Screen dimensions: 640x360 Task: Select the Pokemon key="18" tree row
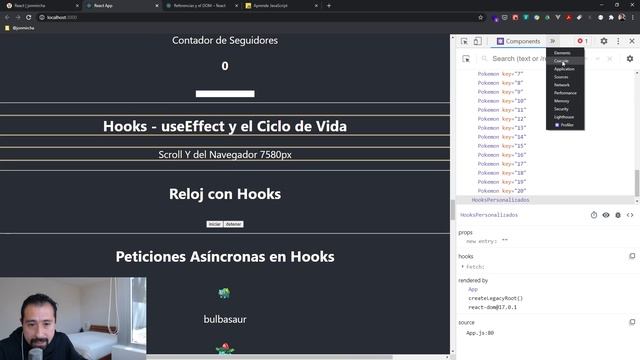pyautogui.click(x=502, y=173)
